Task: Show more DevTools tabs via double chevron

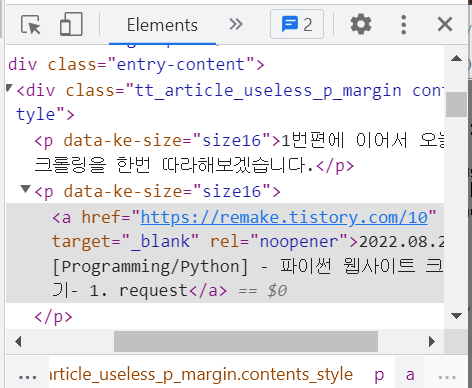Action: [236, 24]
